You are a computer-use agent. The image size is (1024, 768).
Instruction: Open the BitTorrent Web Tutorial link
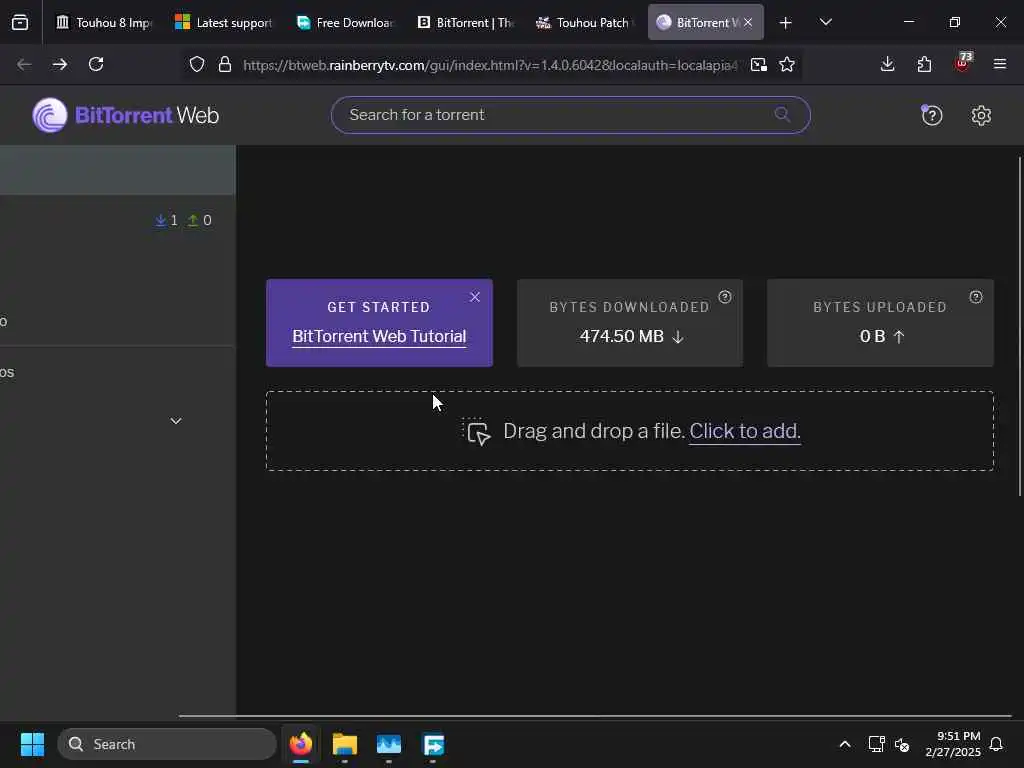[379, 336]
